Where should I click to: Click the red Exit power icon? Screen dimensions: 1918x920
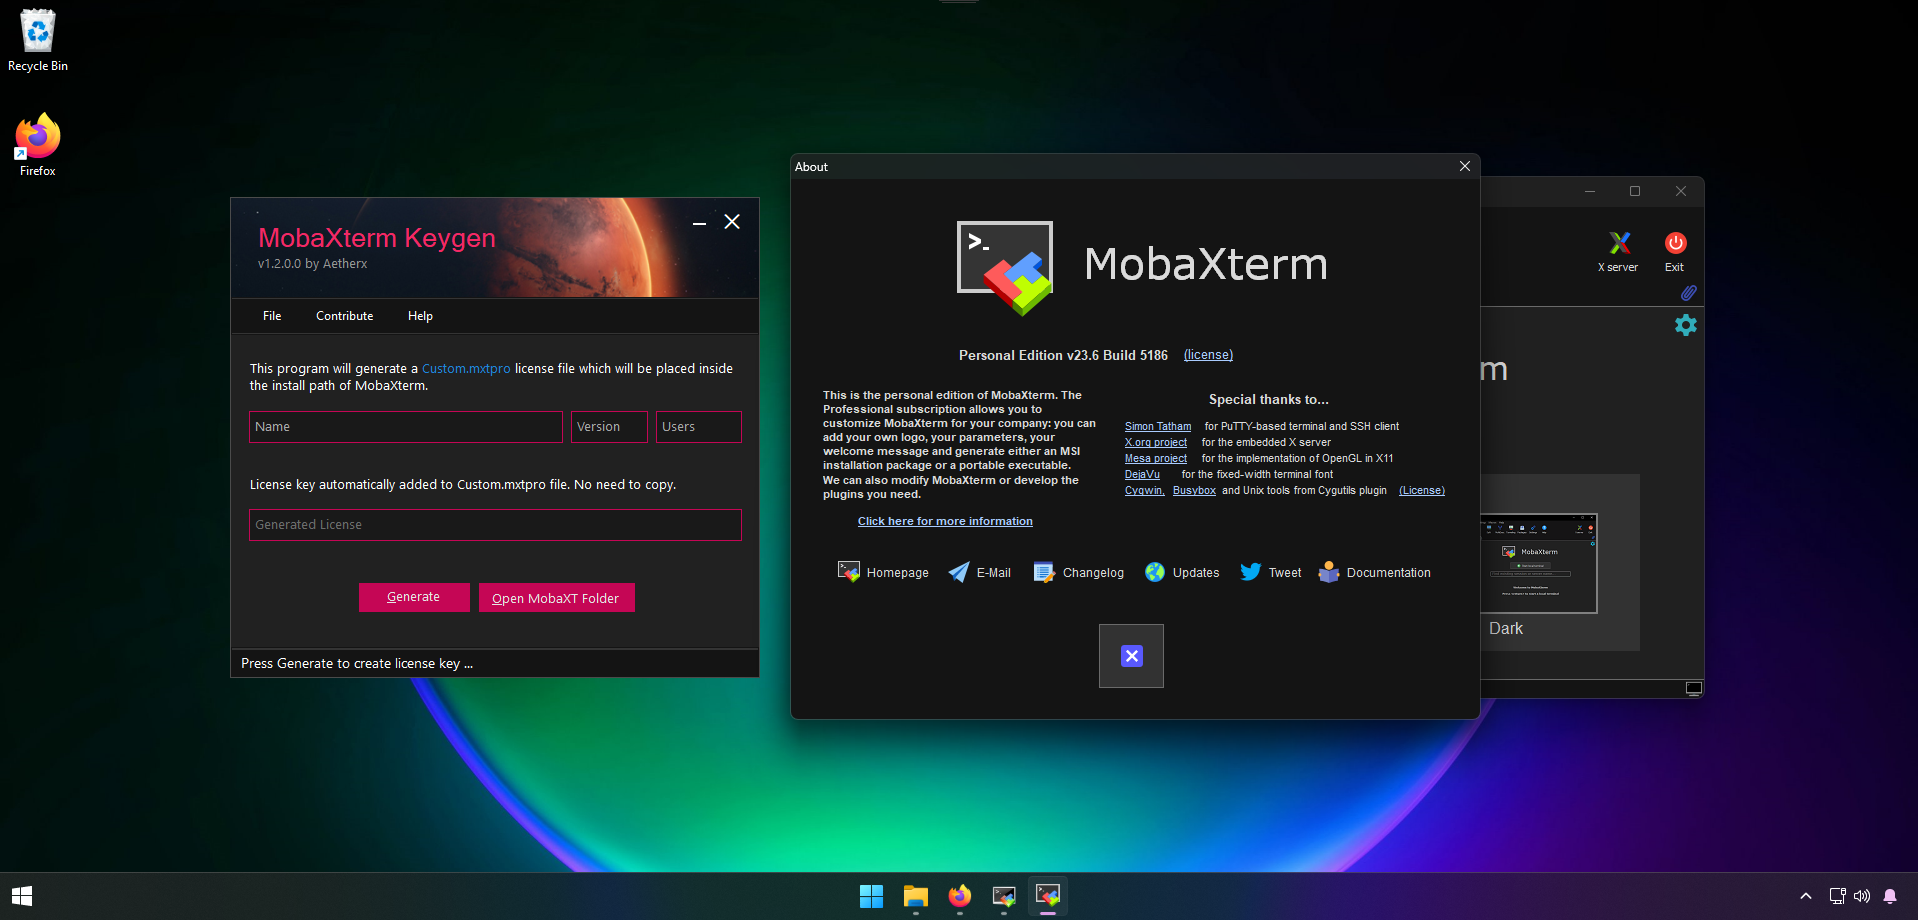click(x=1675, y=243)
